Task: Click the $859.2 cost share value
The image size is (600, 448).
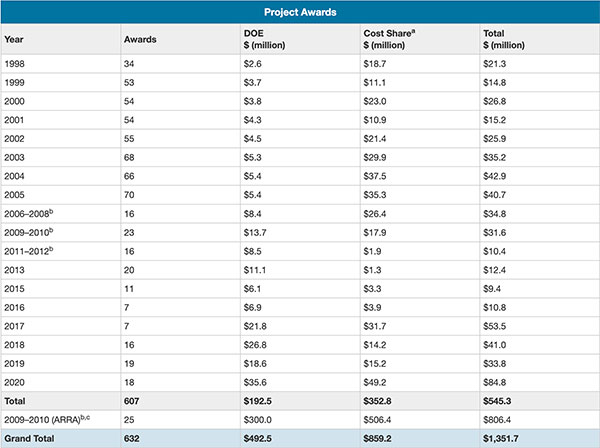Action: 380,436
